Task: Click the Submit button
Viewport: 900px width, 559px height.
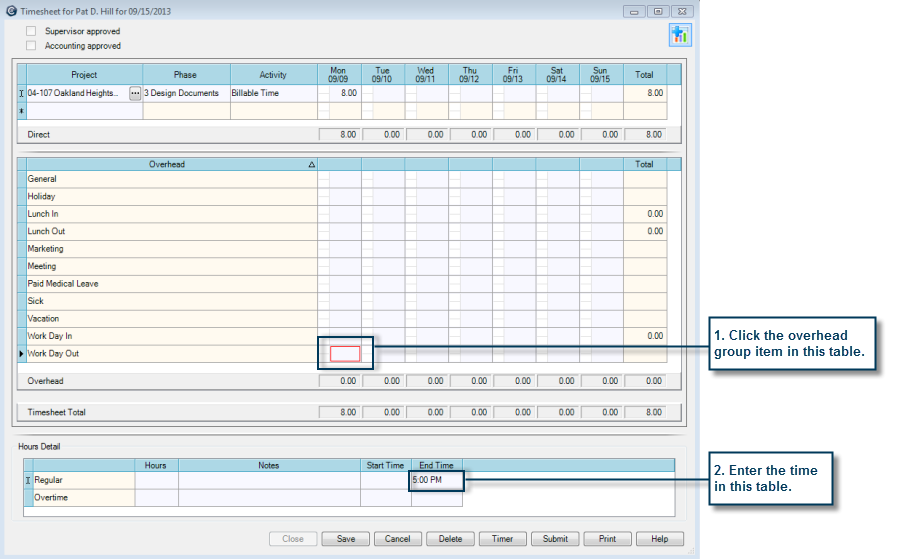Action: coord(555,539)
